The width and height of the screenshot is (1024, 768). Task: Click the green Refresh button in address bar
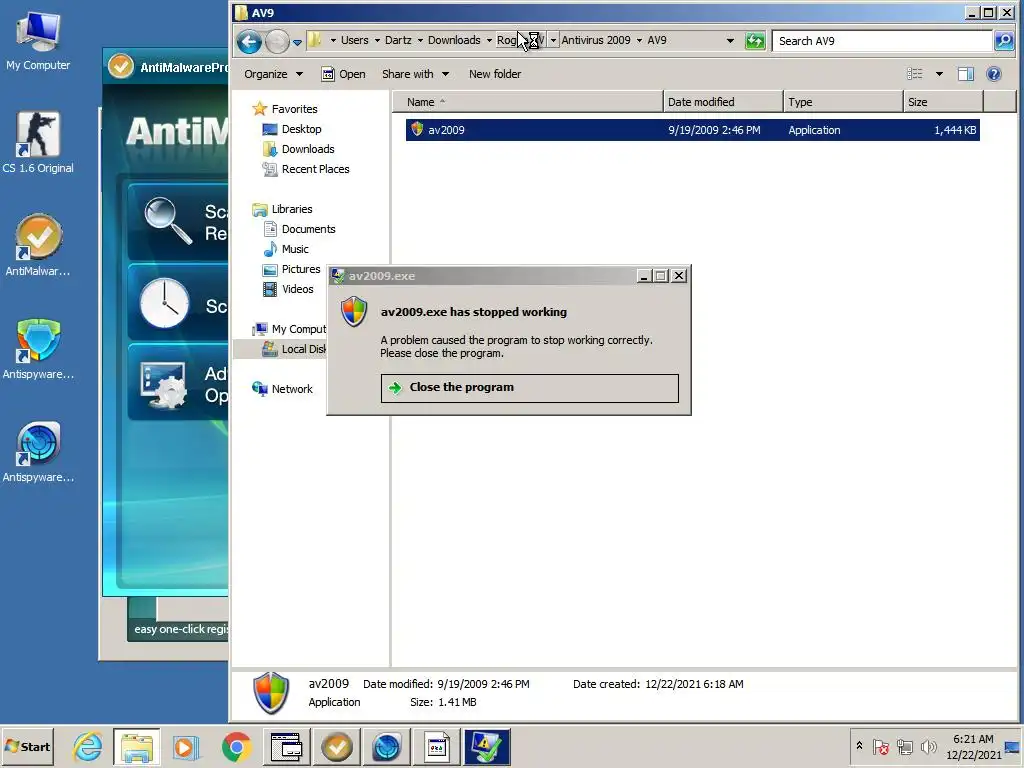[x=756, y=40]
